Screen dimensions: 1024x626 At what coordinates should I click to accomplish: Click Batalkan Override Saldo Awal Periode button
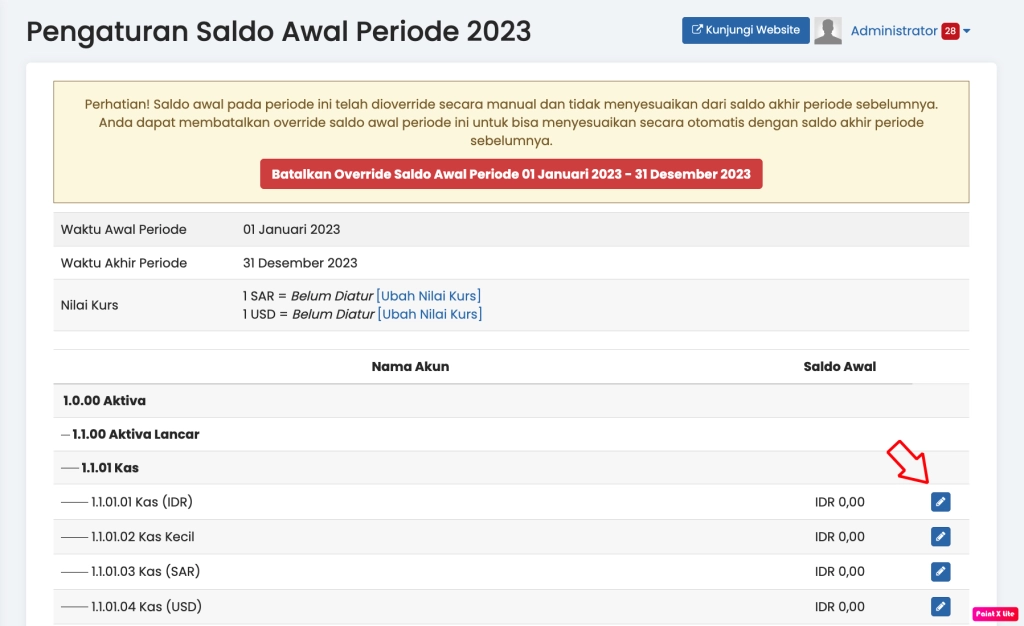(512, 173)
